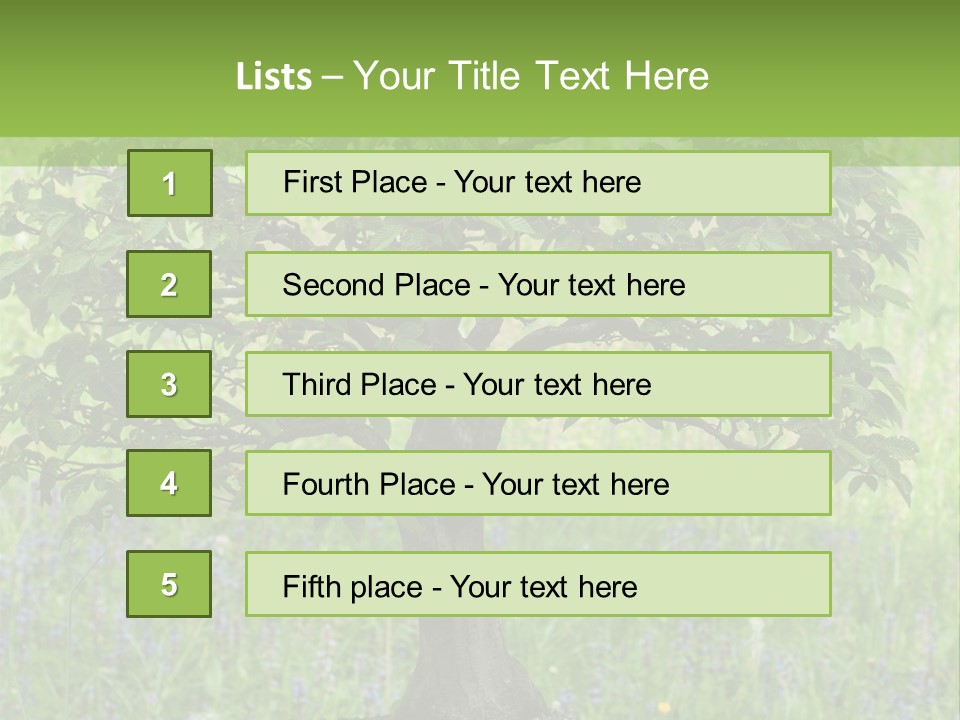The image size is (960, 720).
Task: Select the number 1 box
Action: point(169,183)
